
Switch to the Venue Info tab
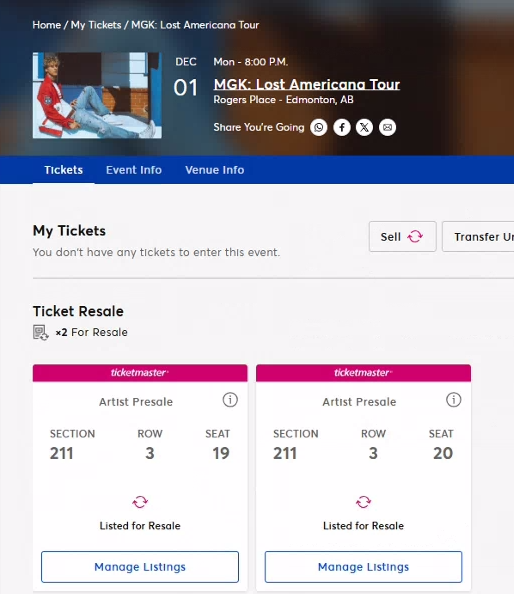pyautogui.click(x=214, y=170)
